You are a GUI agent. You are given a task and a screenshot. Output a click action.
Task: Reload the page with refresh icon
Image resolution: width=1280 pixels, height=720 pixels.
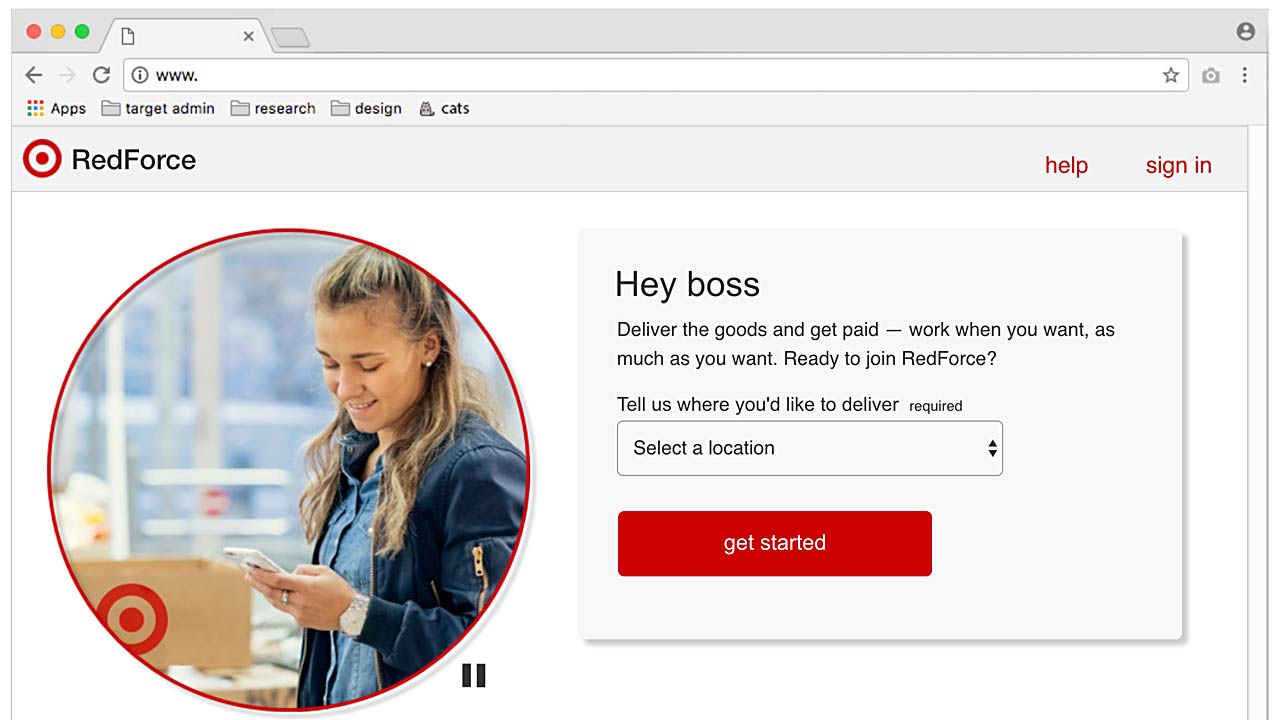point(101,75)
